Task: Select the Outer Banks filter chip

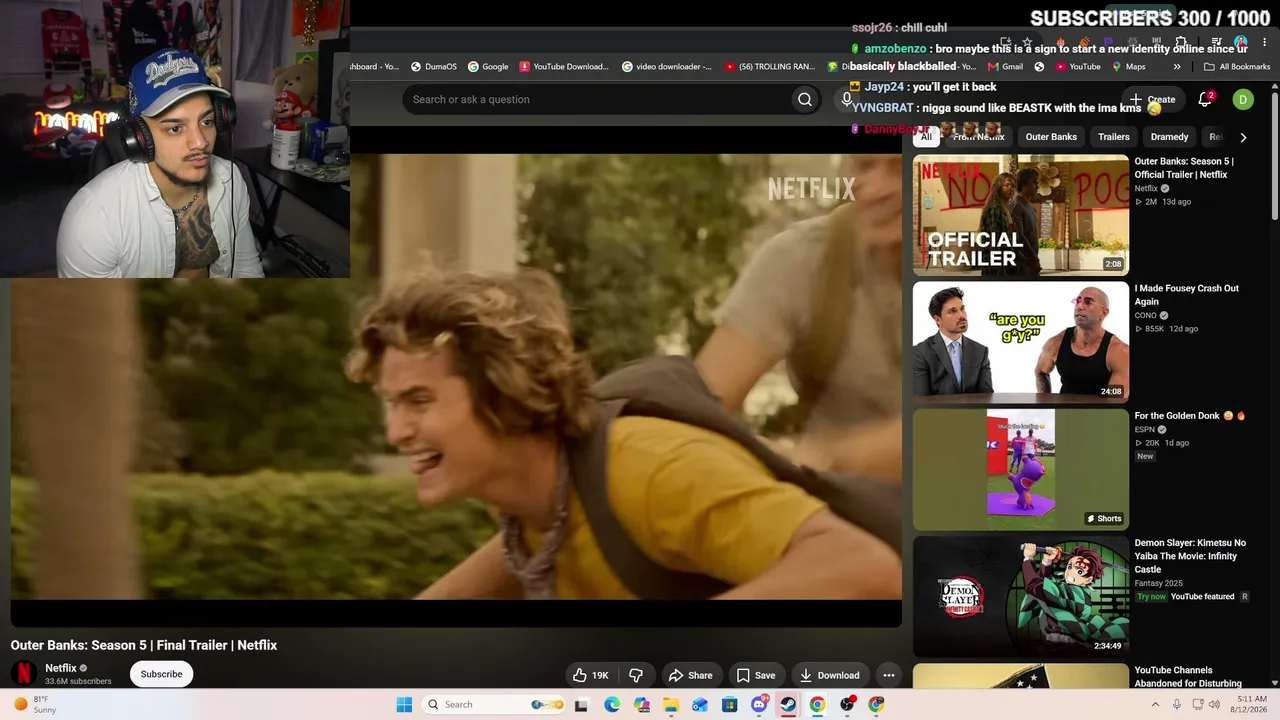Action: coord(1051,137)
